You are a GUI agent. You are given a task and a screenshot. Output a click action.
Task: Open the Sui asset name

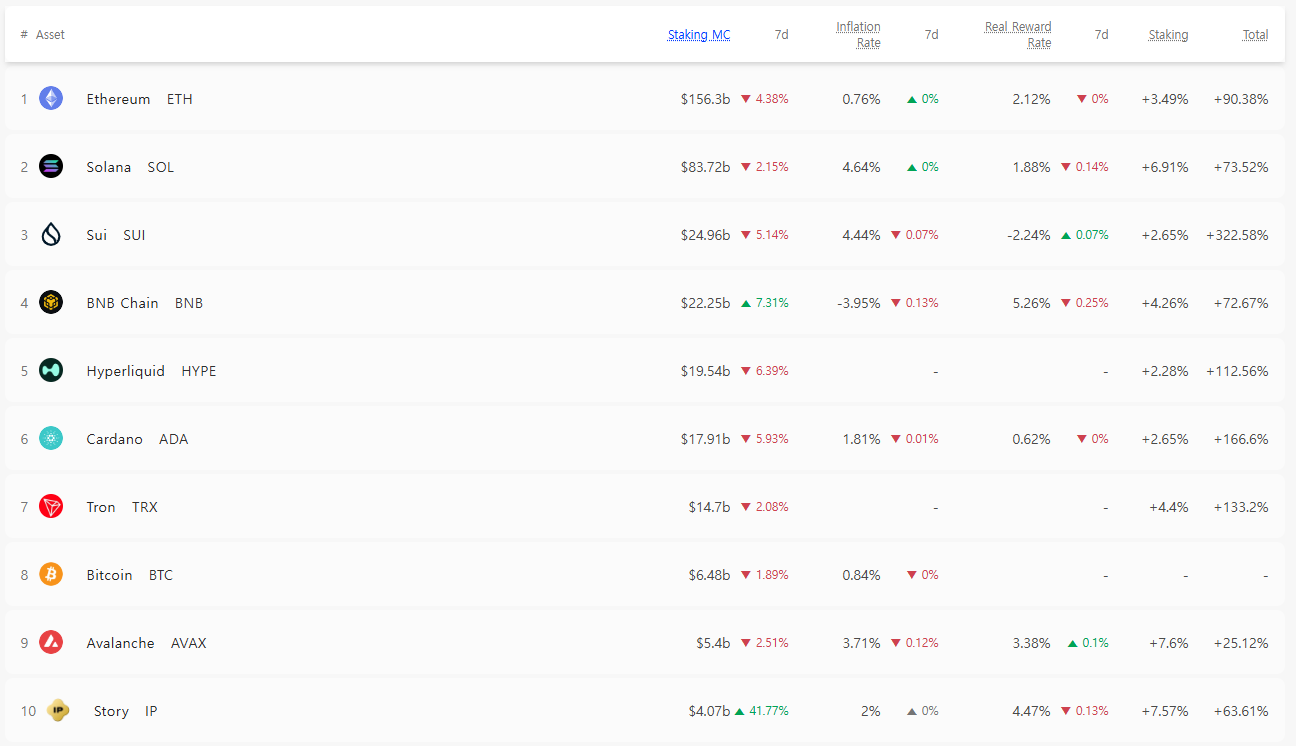pyautogui.click(x=97, y=235)
